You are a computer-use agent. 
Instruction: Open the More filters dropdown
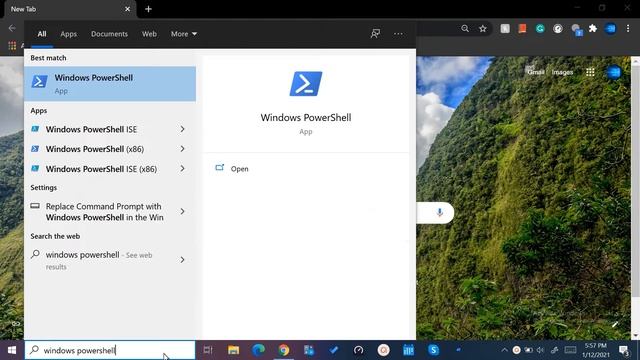point(184,34)
